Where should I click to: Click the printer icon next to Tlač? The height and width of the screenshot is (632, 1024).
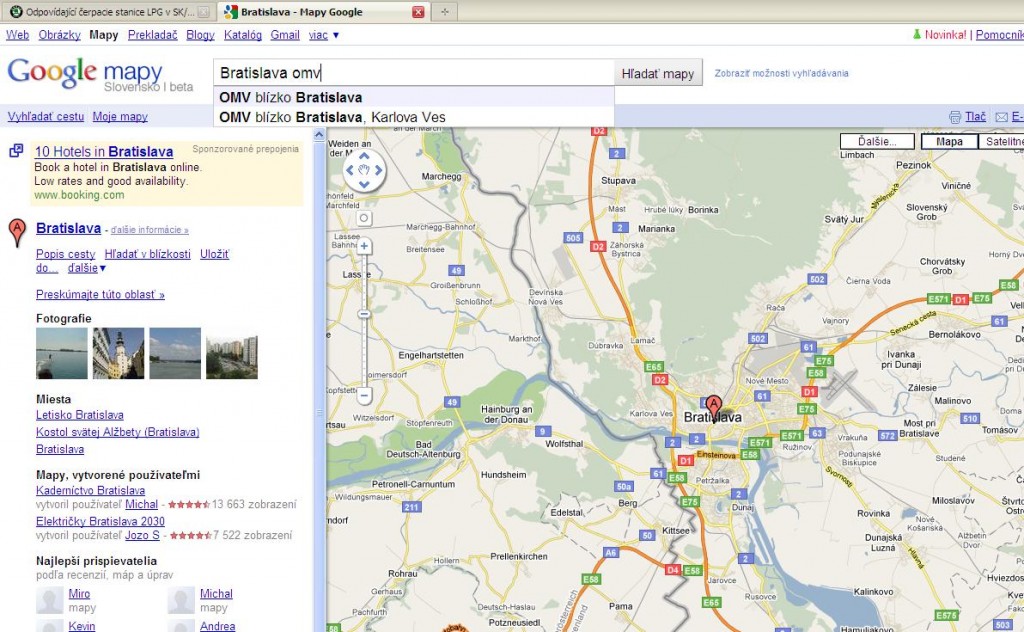pyautogui.click(x=955, y=117)
